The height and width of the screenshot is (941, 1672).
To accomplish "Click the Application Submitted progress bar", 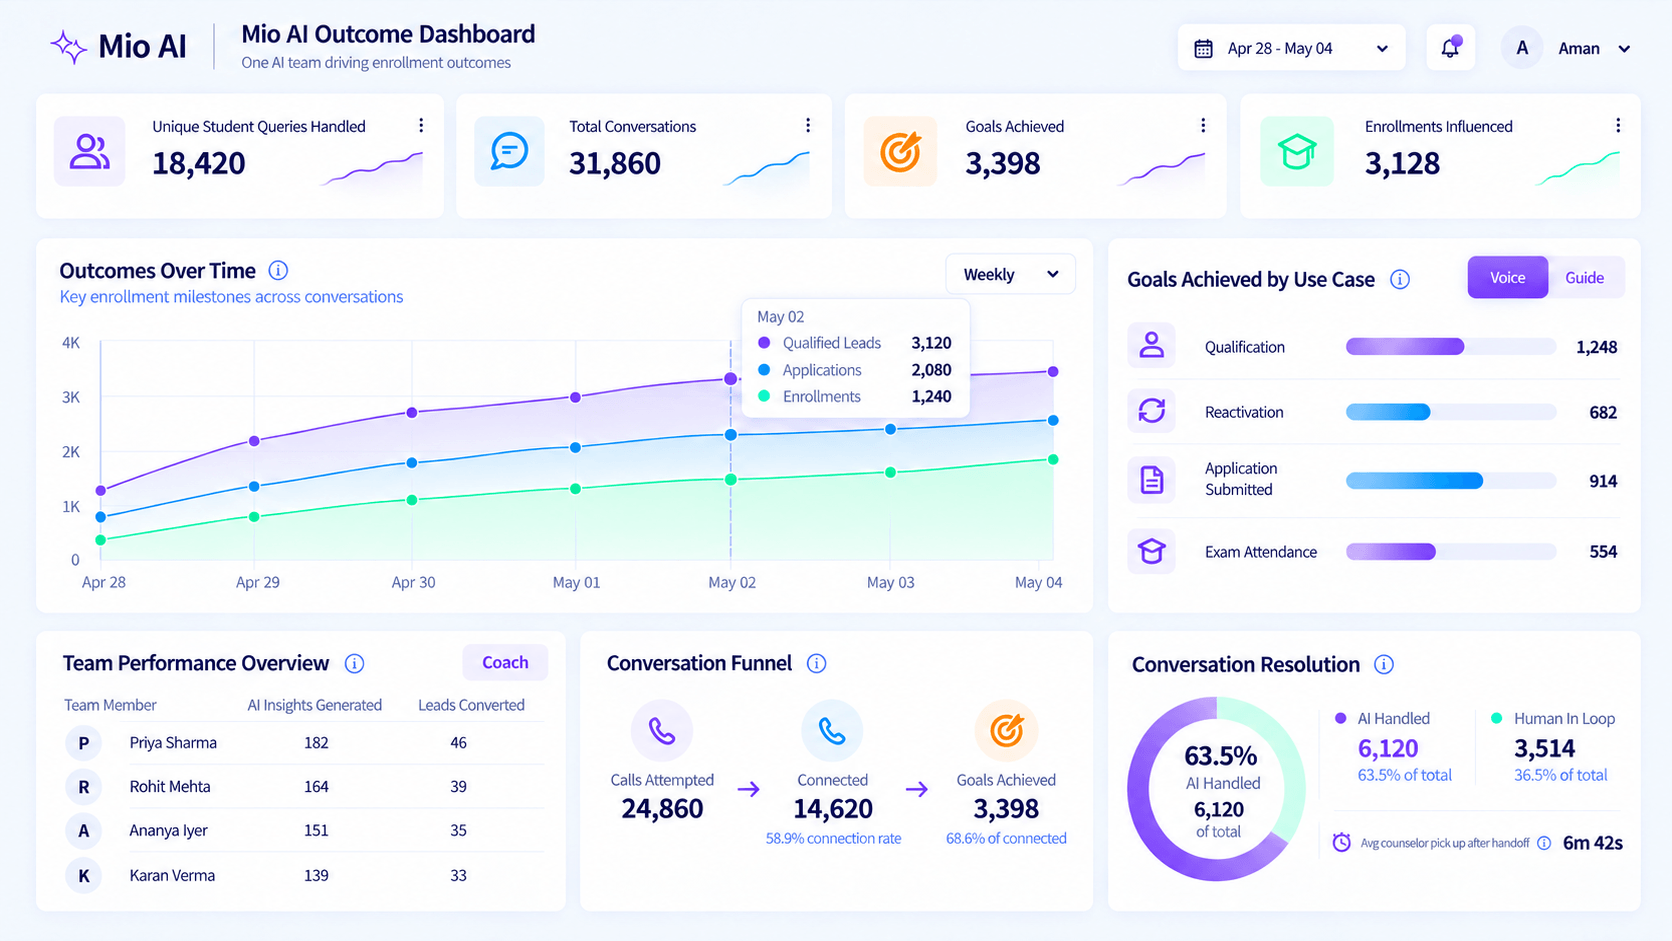I will click(x=1450, y=481).
